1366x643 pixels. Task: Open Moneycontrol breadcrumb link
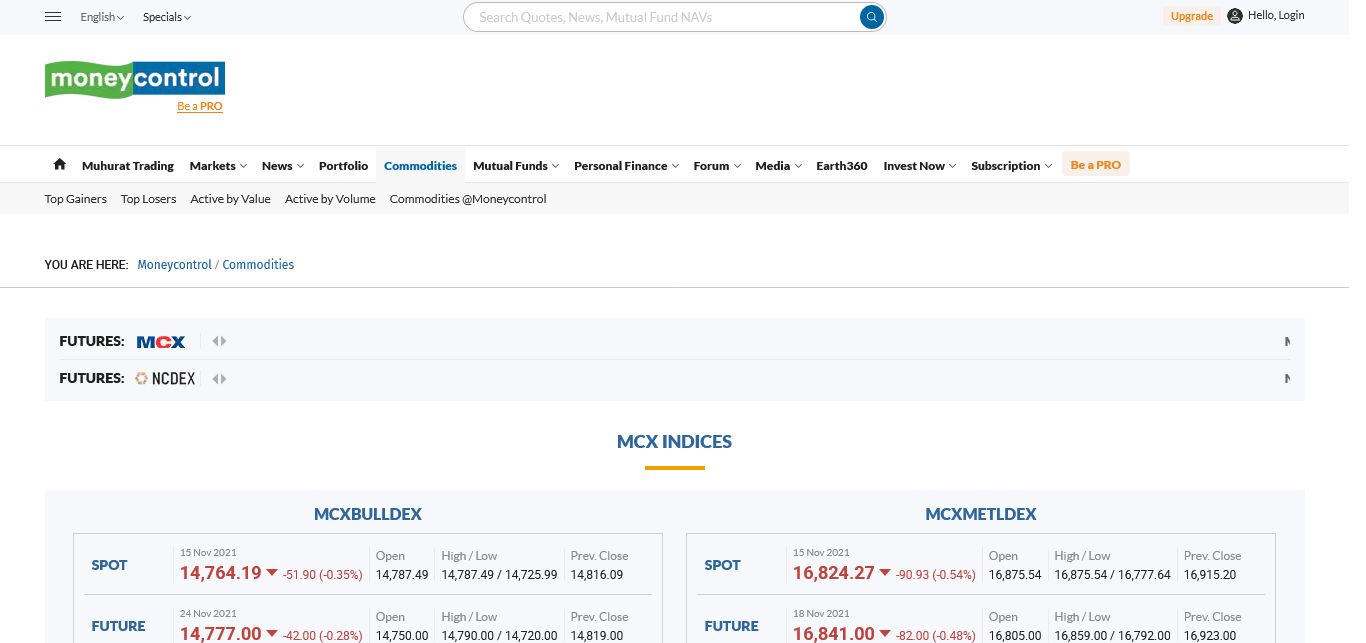[x=174, y=265]
